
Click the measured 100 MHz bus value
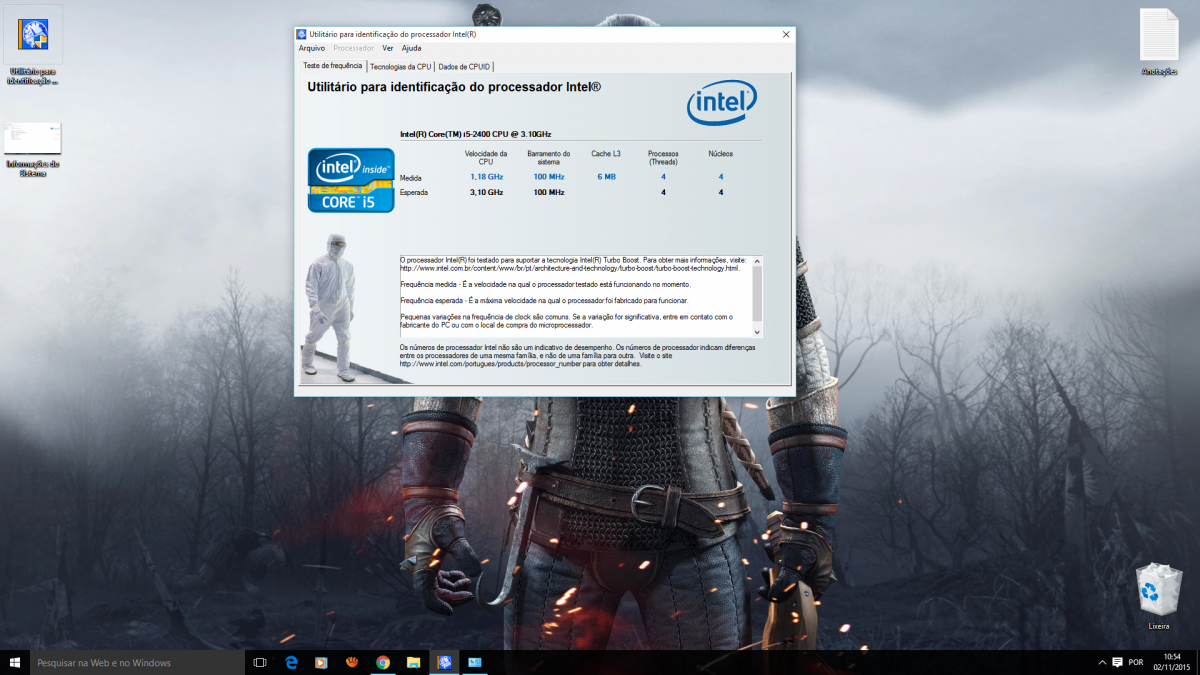(548, 177)
